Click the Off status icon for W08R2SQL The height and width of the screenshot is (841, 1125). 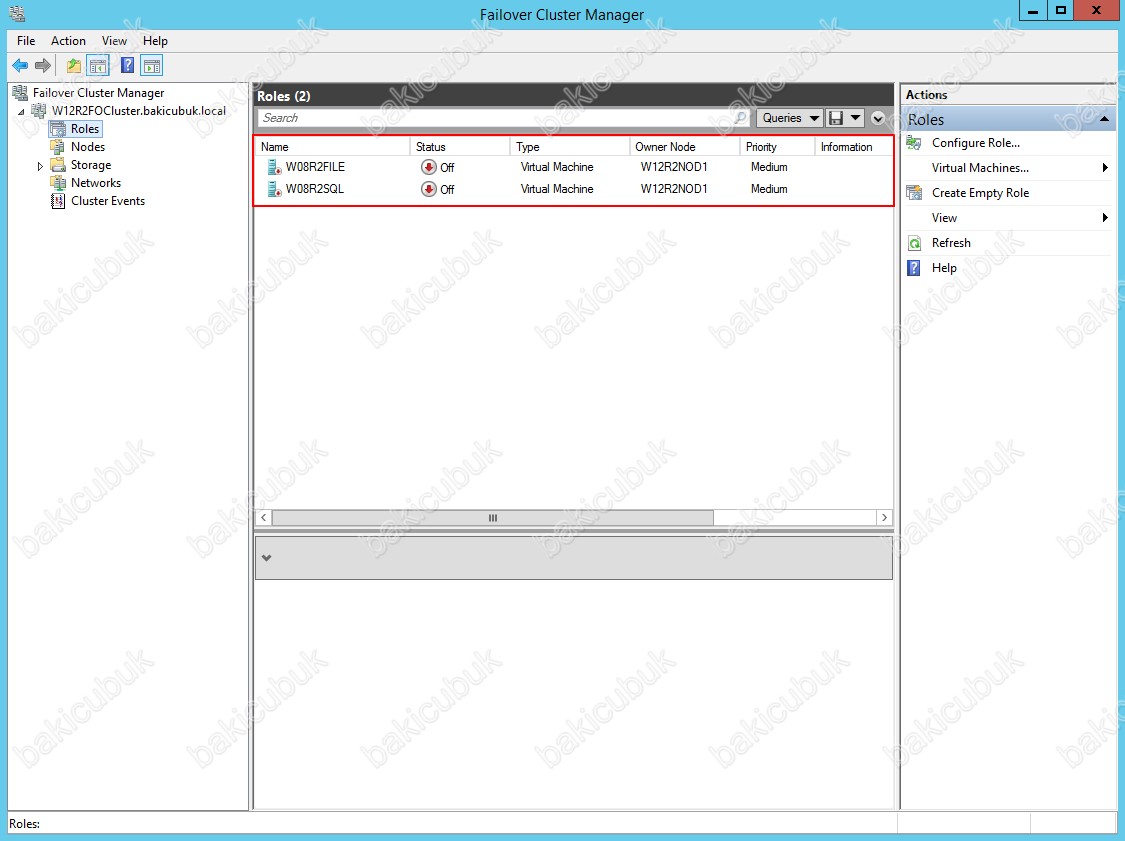point(428,189)
